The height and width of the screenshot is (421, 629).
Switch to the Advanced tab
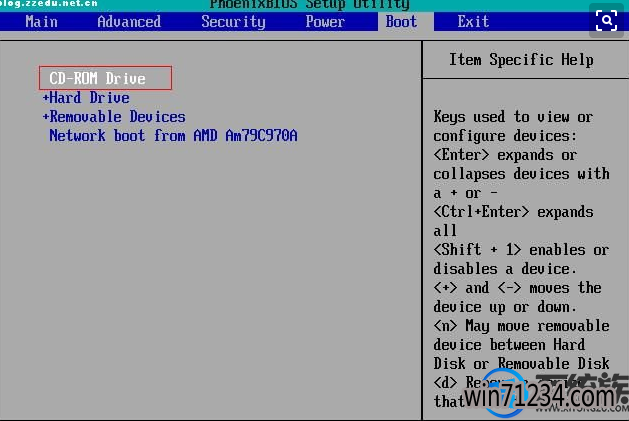[129, 22]
